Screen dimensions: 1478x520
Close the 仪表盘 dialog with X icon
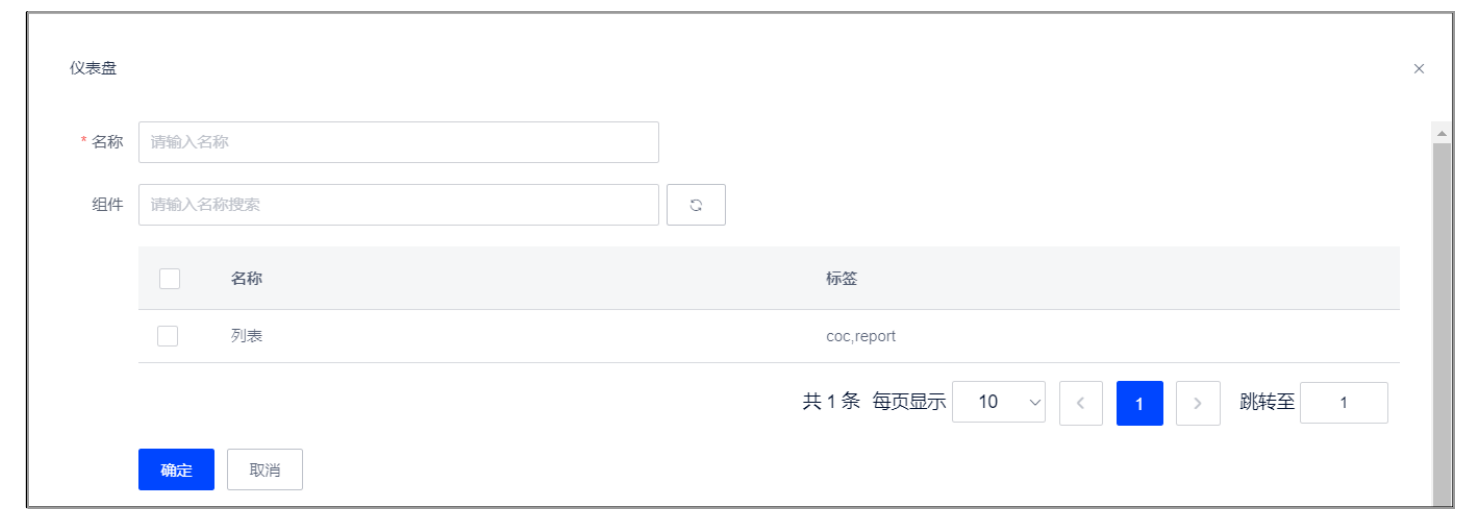point(1419,69)
